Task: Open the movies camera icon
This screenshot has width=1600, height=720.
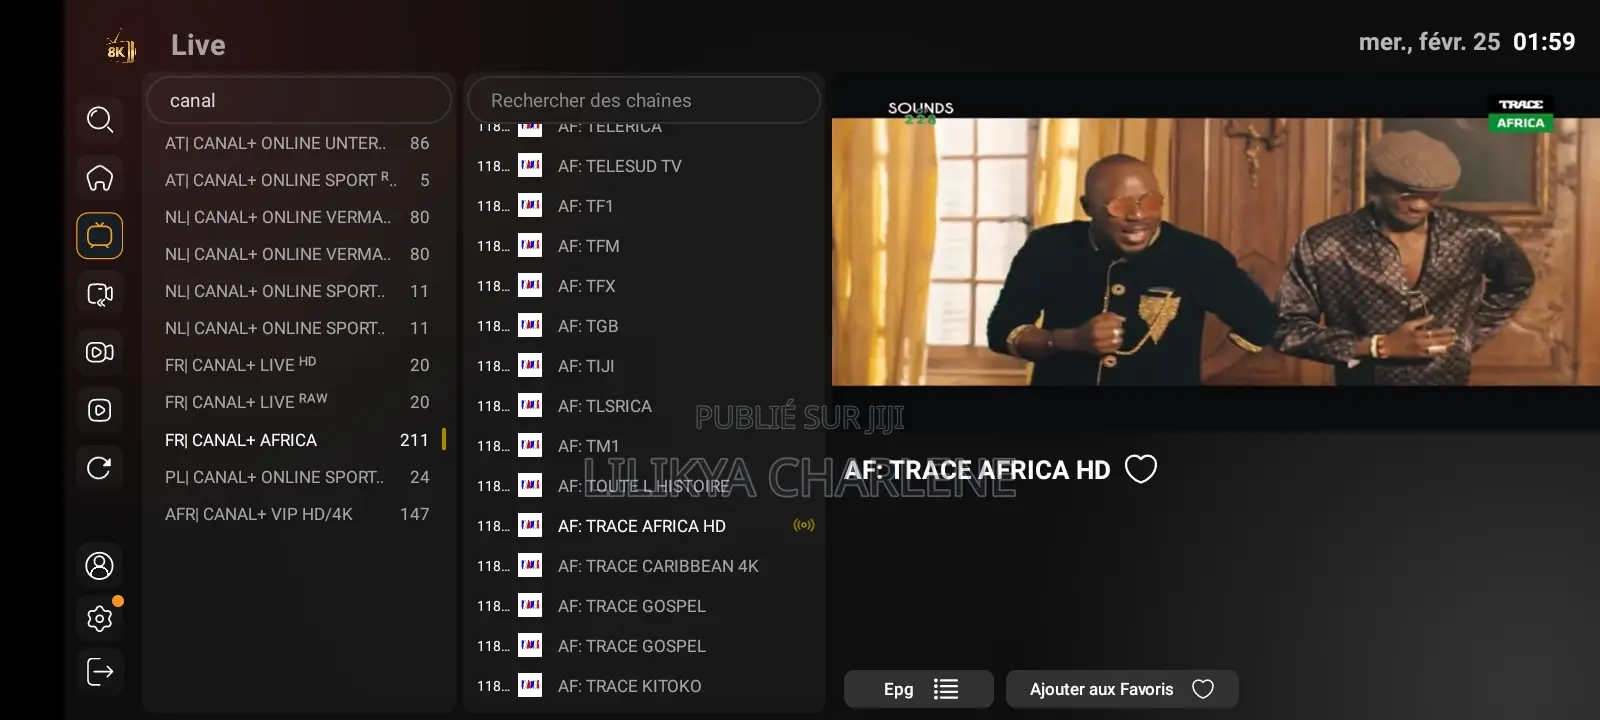Action: click(x=100, y=352)
